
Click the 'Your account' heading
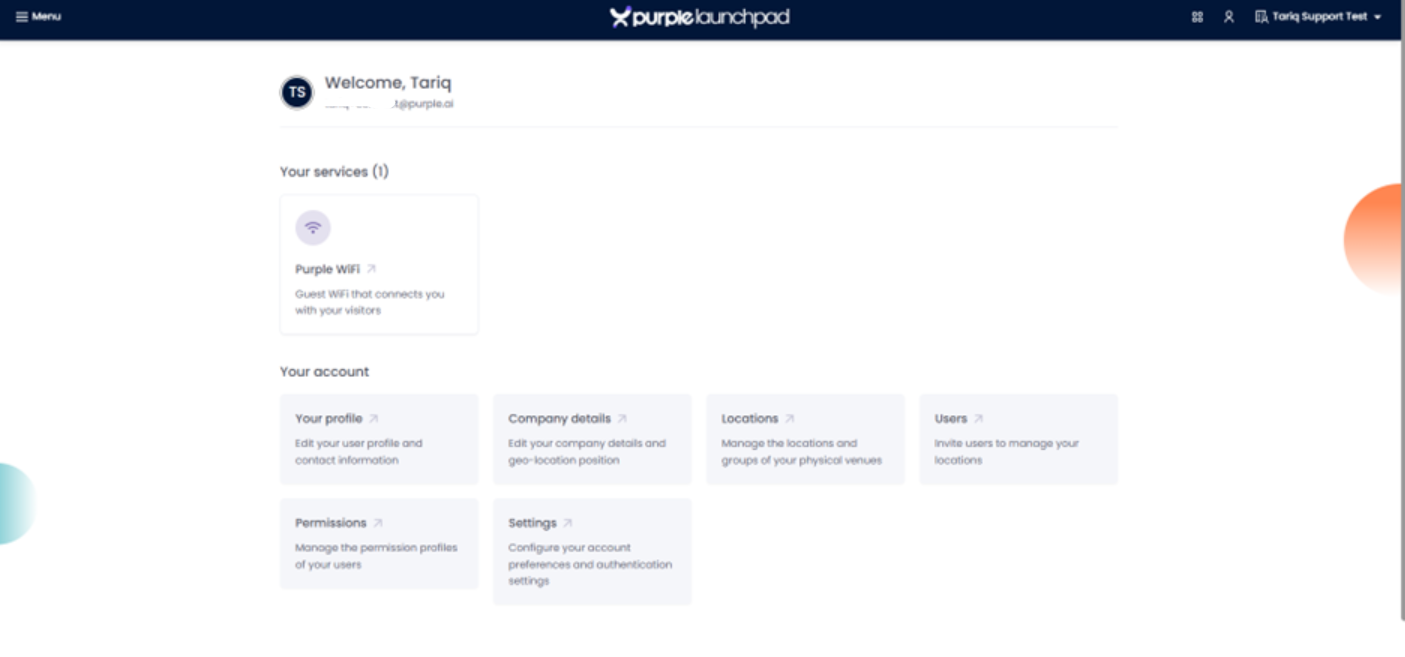(325, 372)
